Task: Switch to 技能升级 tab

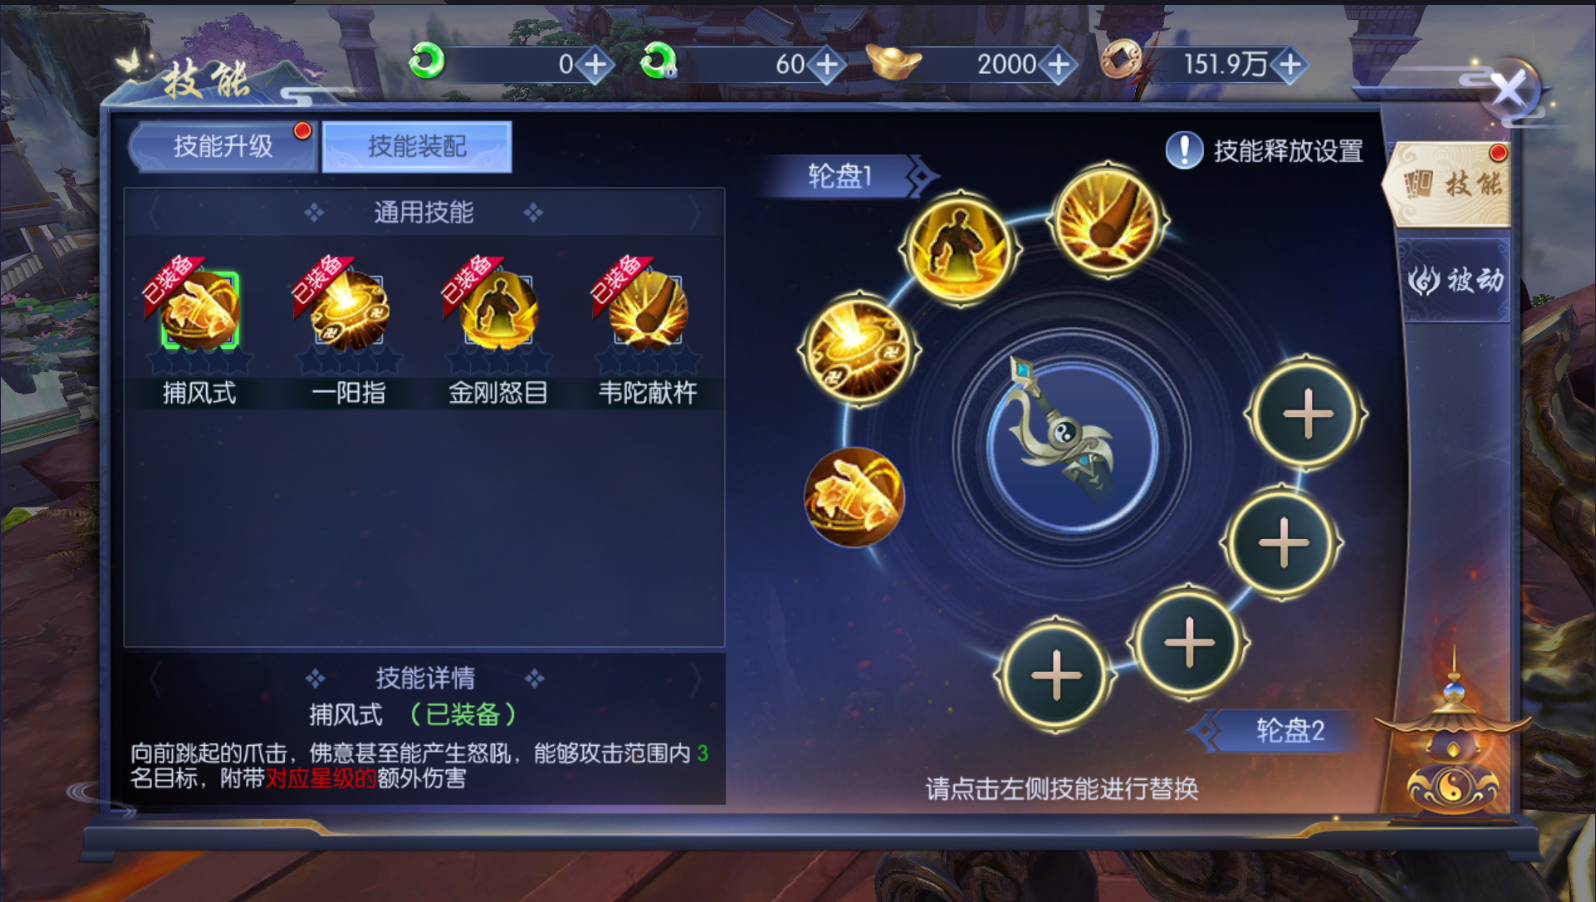Action: tap(223, 147)
